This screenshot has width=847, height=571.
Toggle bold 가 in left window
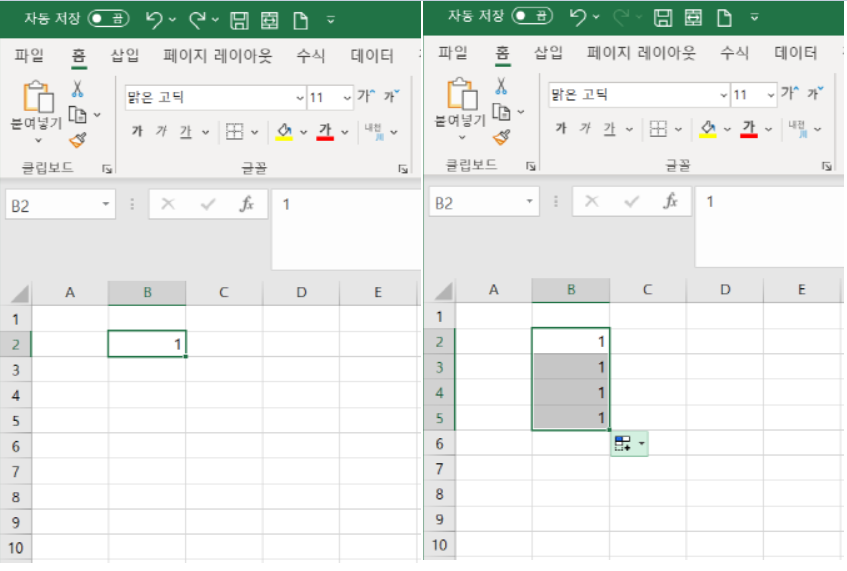pyautogui.click(x=137, y=131)
